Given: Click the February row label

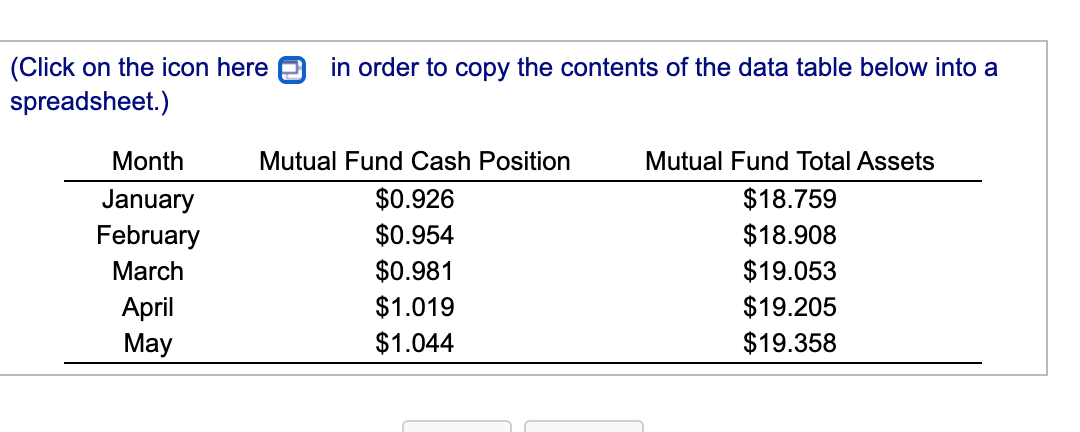Looking at the screenshot, I should coord(148,236).
